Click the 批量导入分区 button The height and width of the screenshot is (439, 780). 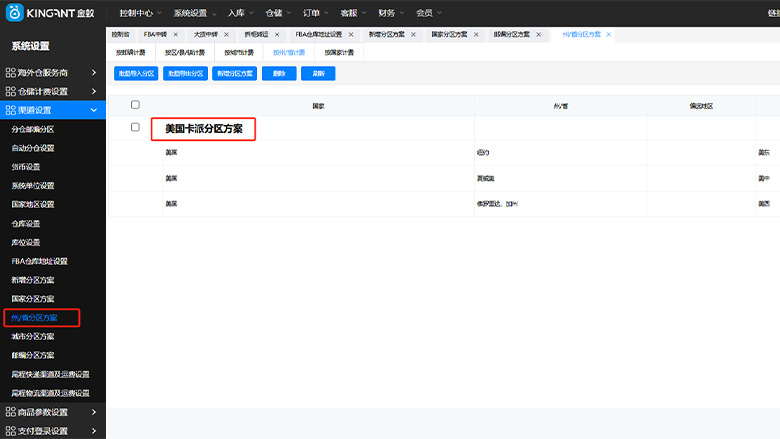(x=134, y=73)
